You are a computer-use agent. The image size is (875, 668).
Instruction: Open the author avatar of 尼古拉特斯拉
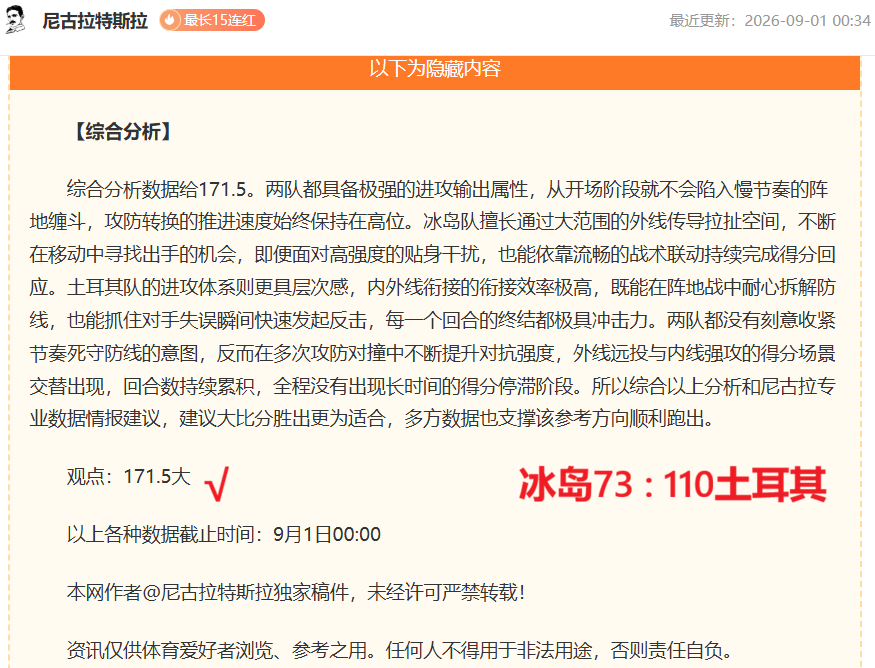16,20
